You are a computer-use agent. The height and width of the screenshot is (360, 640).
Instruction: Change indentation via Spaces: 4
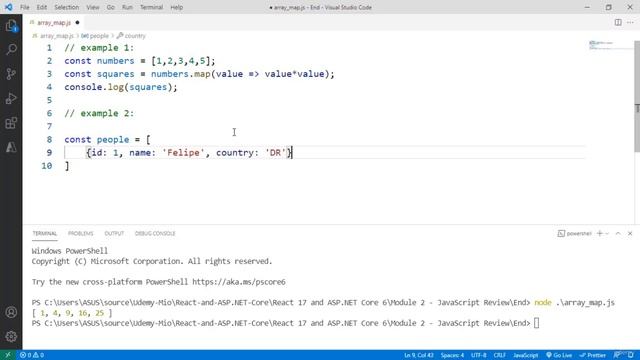452,355
